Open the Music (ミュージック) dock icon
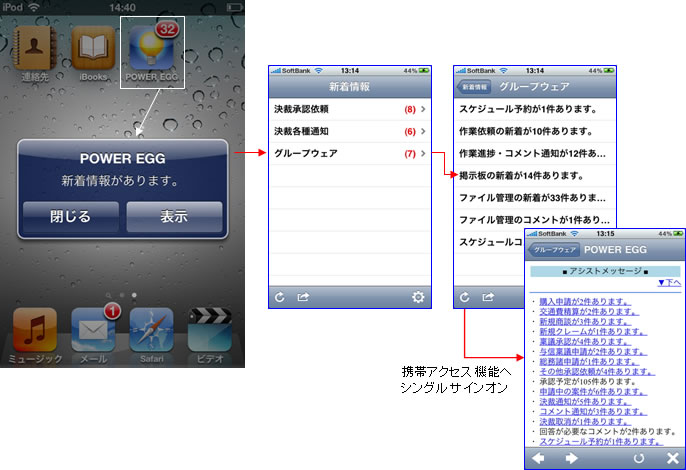Screen dimensions: 686x470 click(35, 330)
